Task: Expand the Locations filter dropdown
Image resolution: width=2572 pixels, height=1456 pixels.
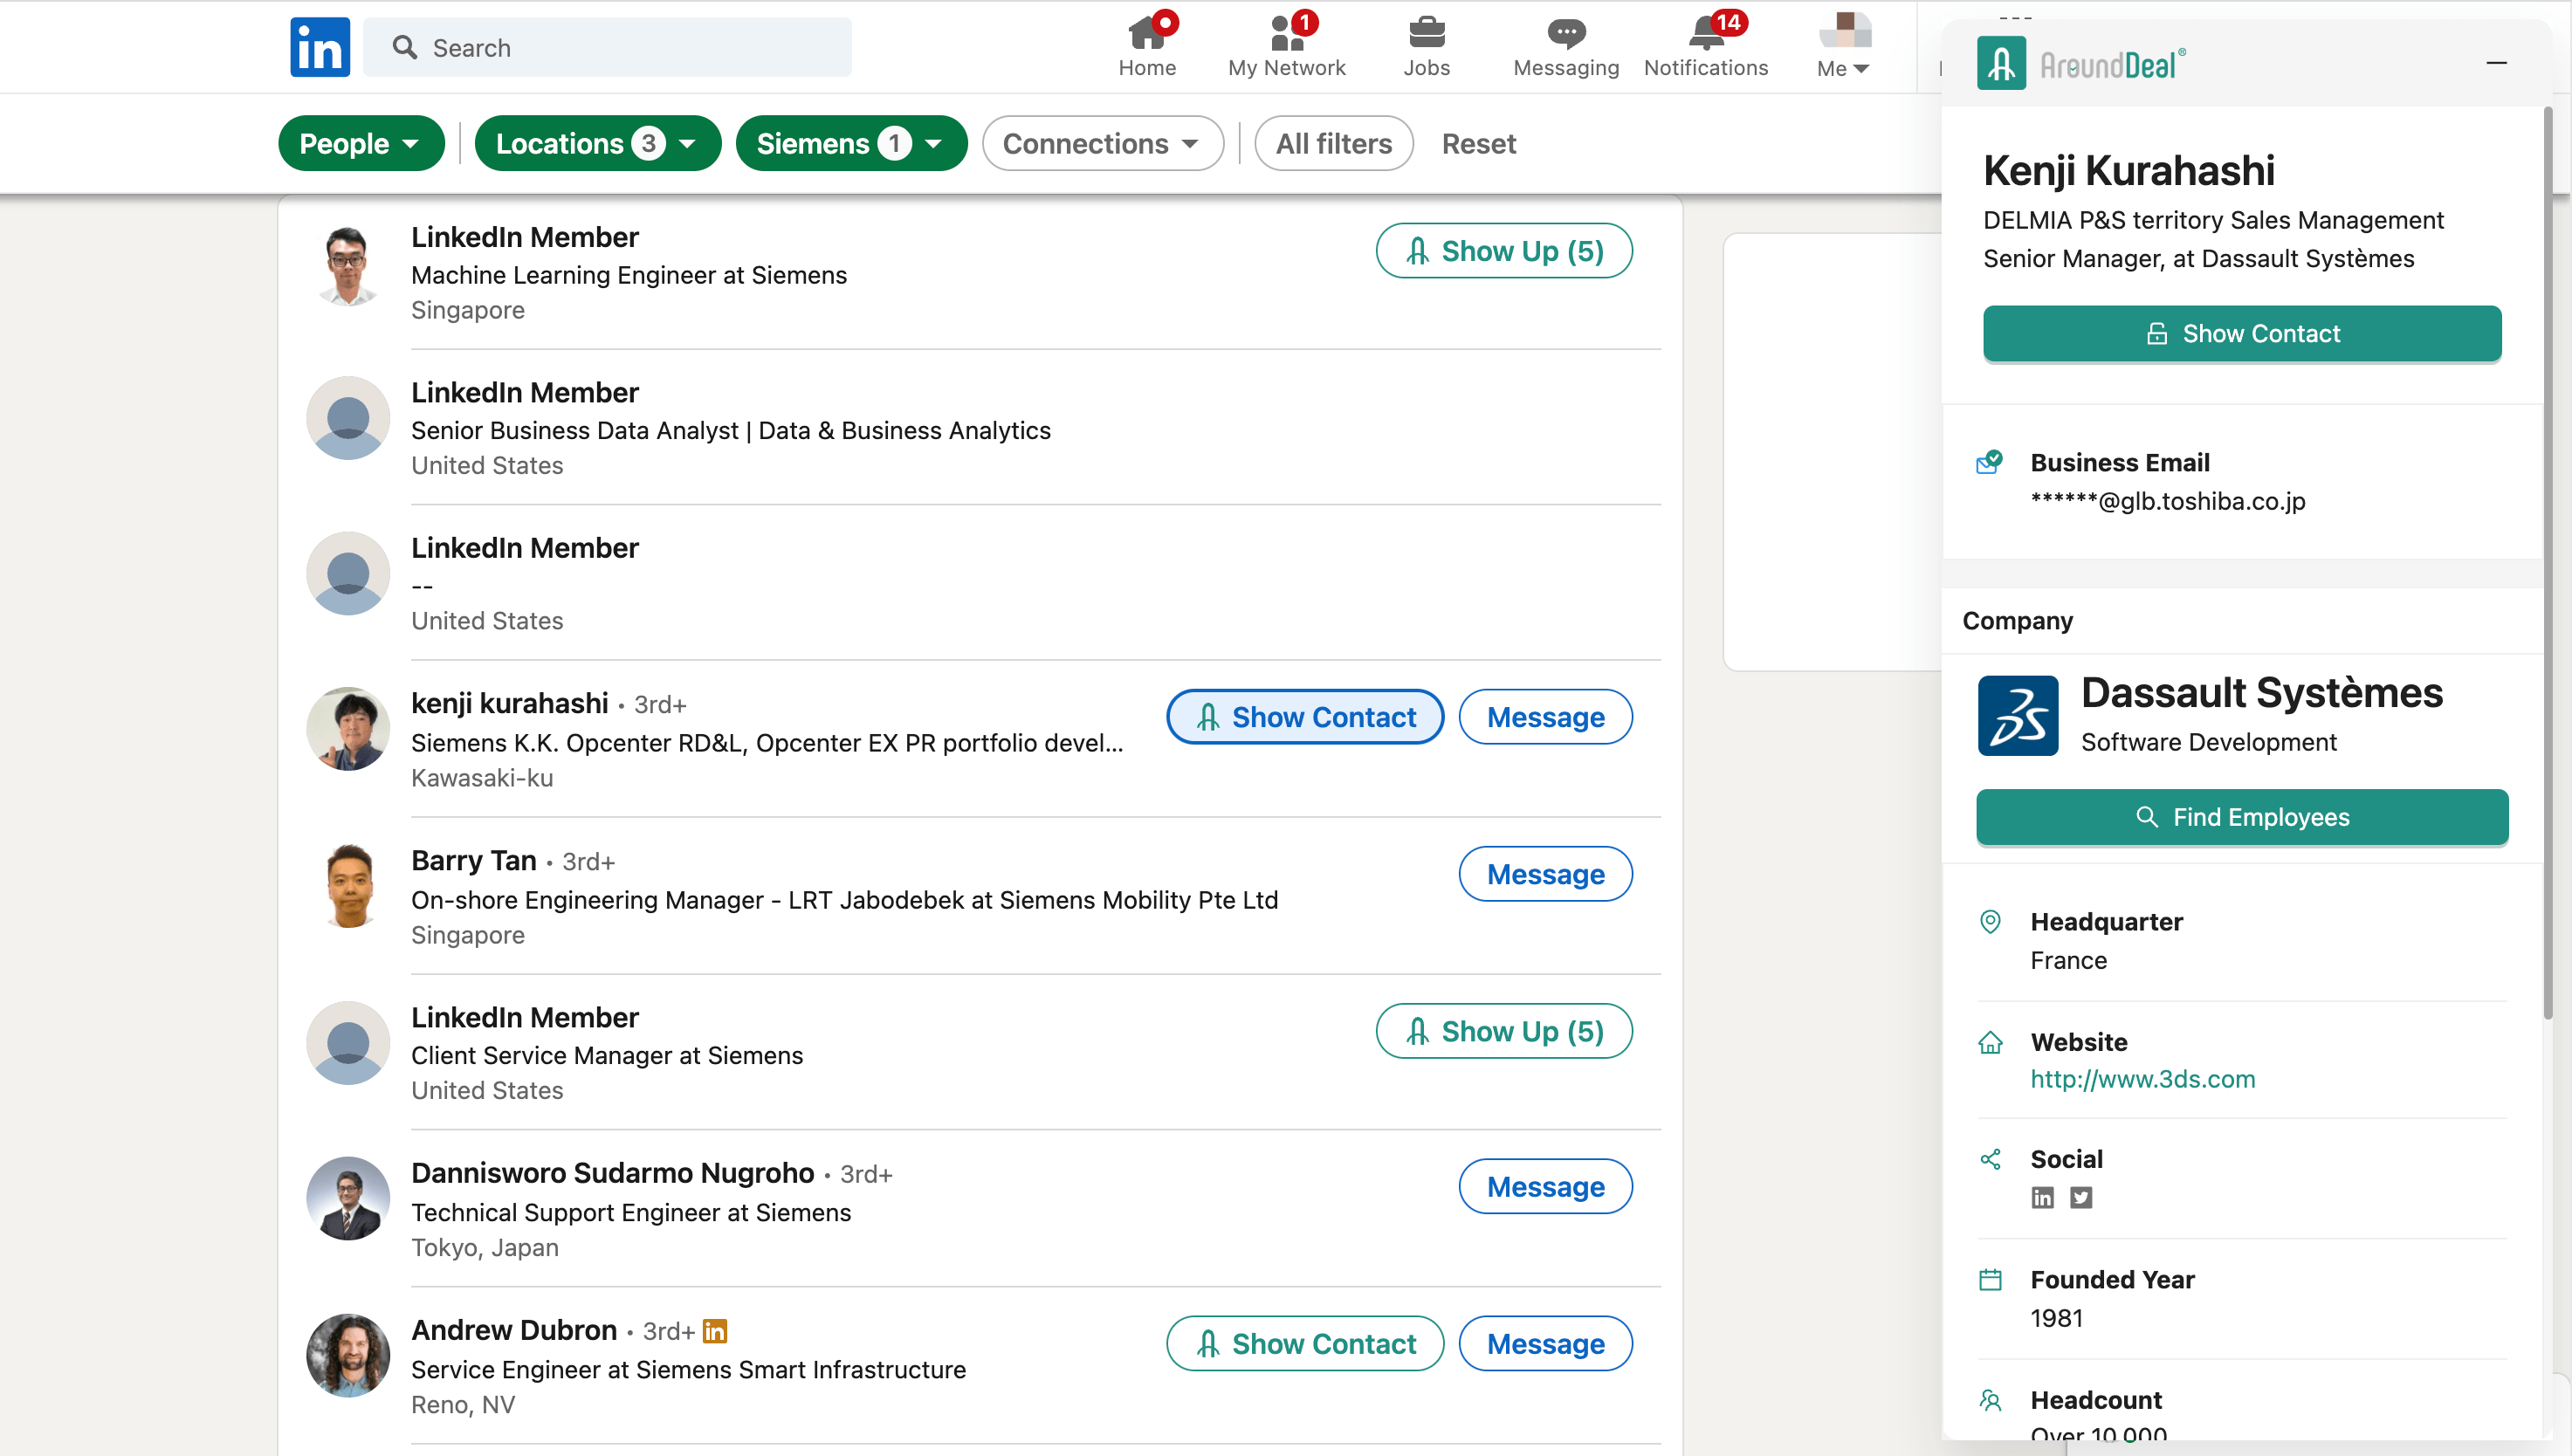Action: [597, 143]
